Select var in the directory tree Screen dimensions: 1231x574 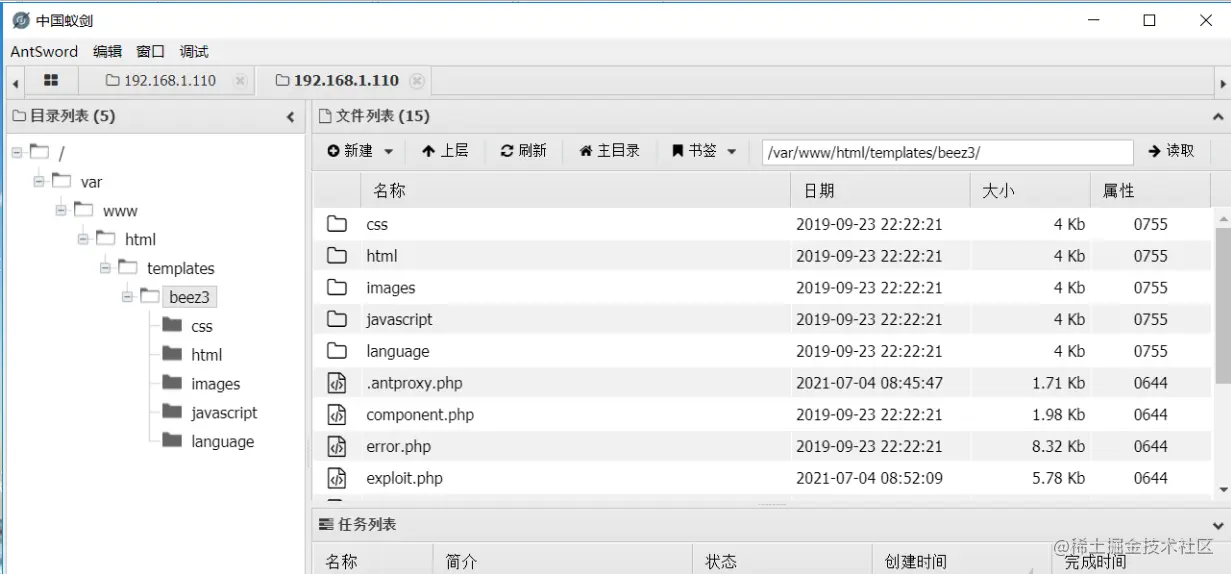(91, 182)
